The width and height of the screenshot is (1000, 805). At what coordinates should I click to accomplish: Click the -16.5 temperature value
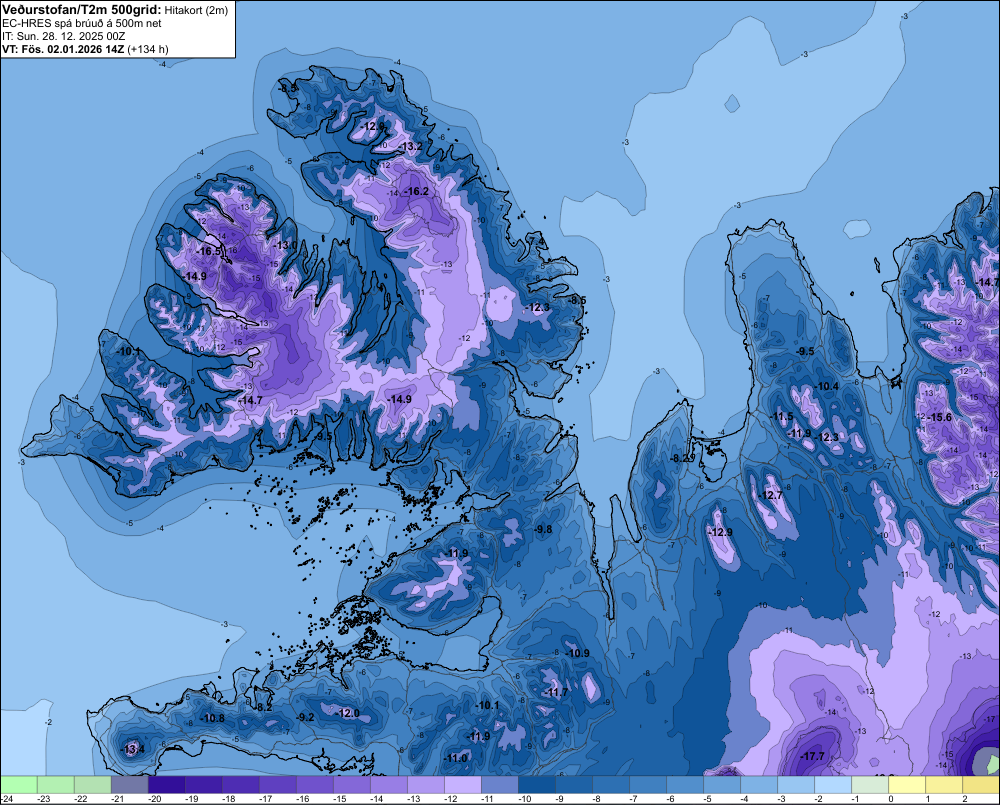(209, 251)
